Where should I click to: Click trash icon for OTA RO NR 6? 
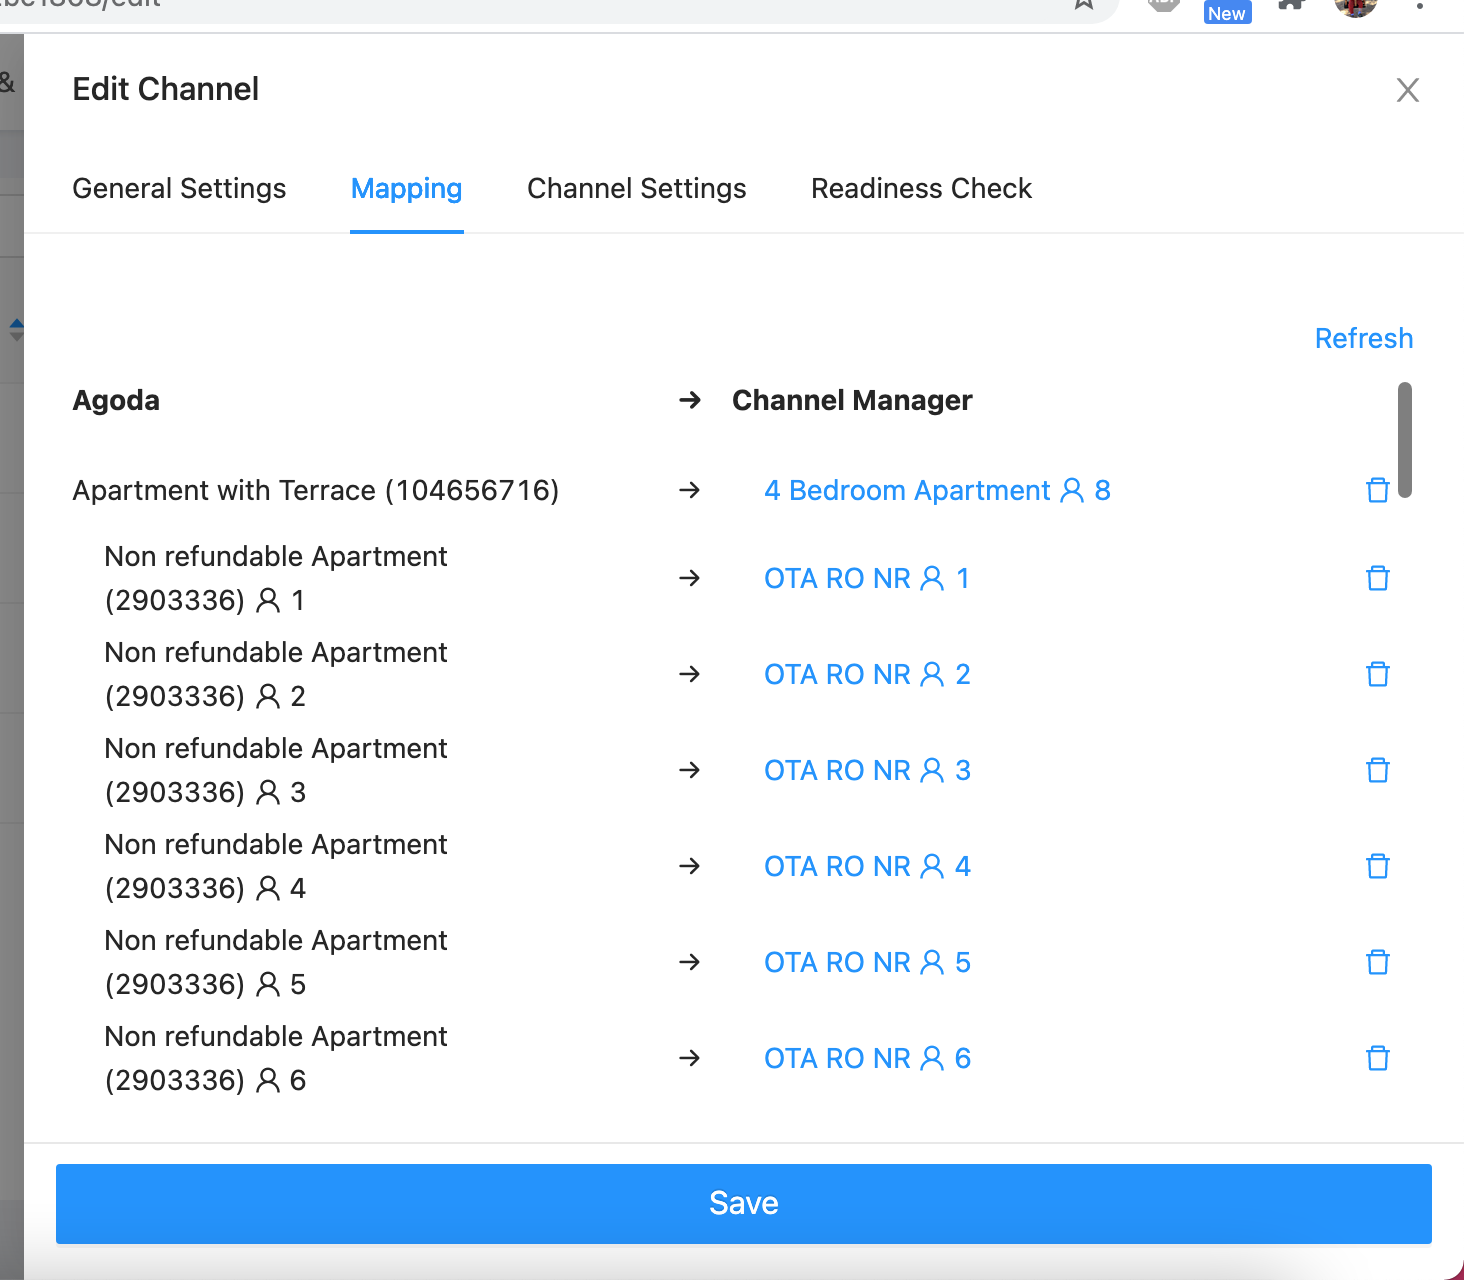pos(1378,1058)
